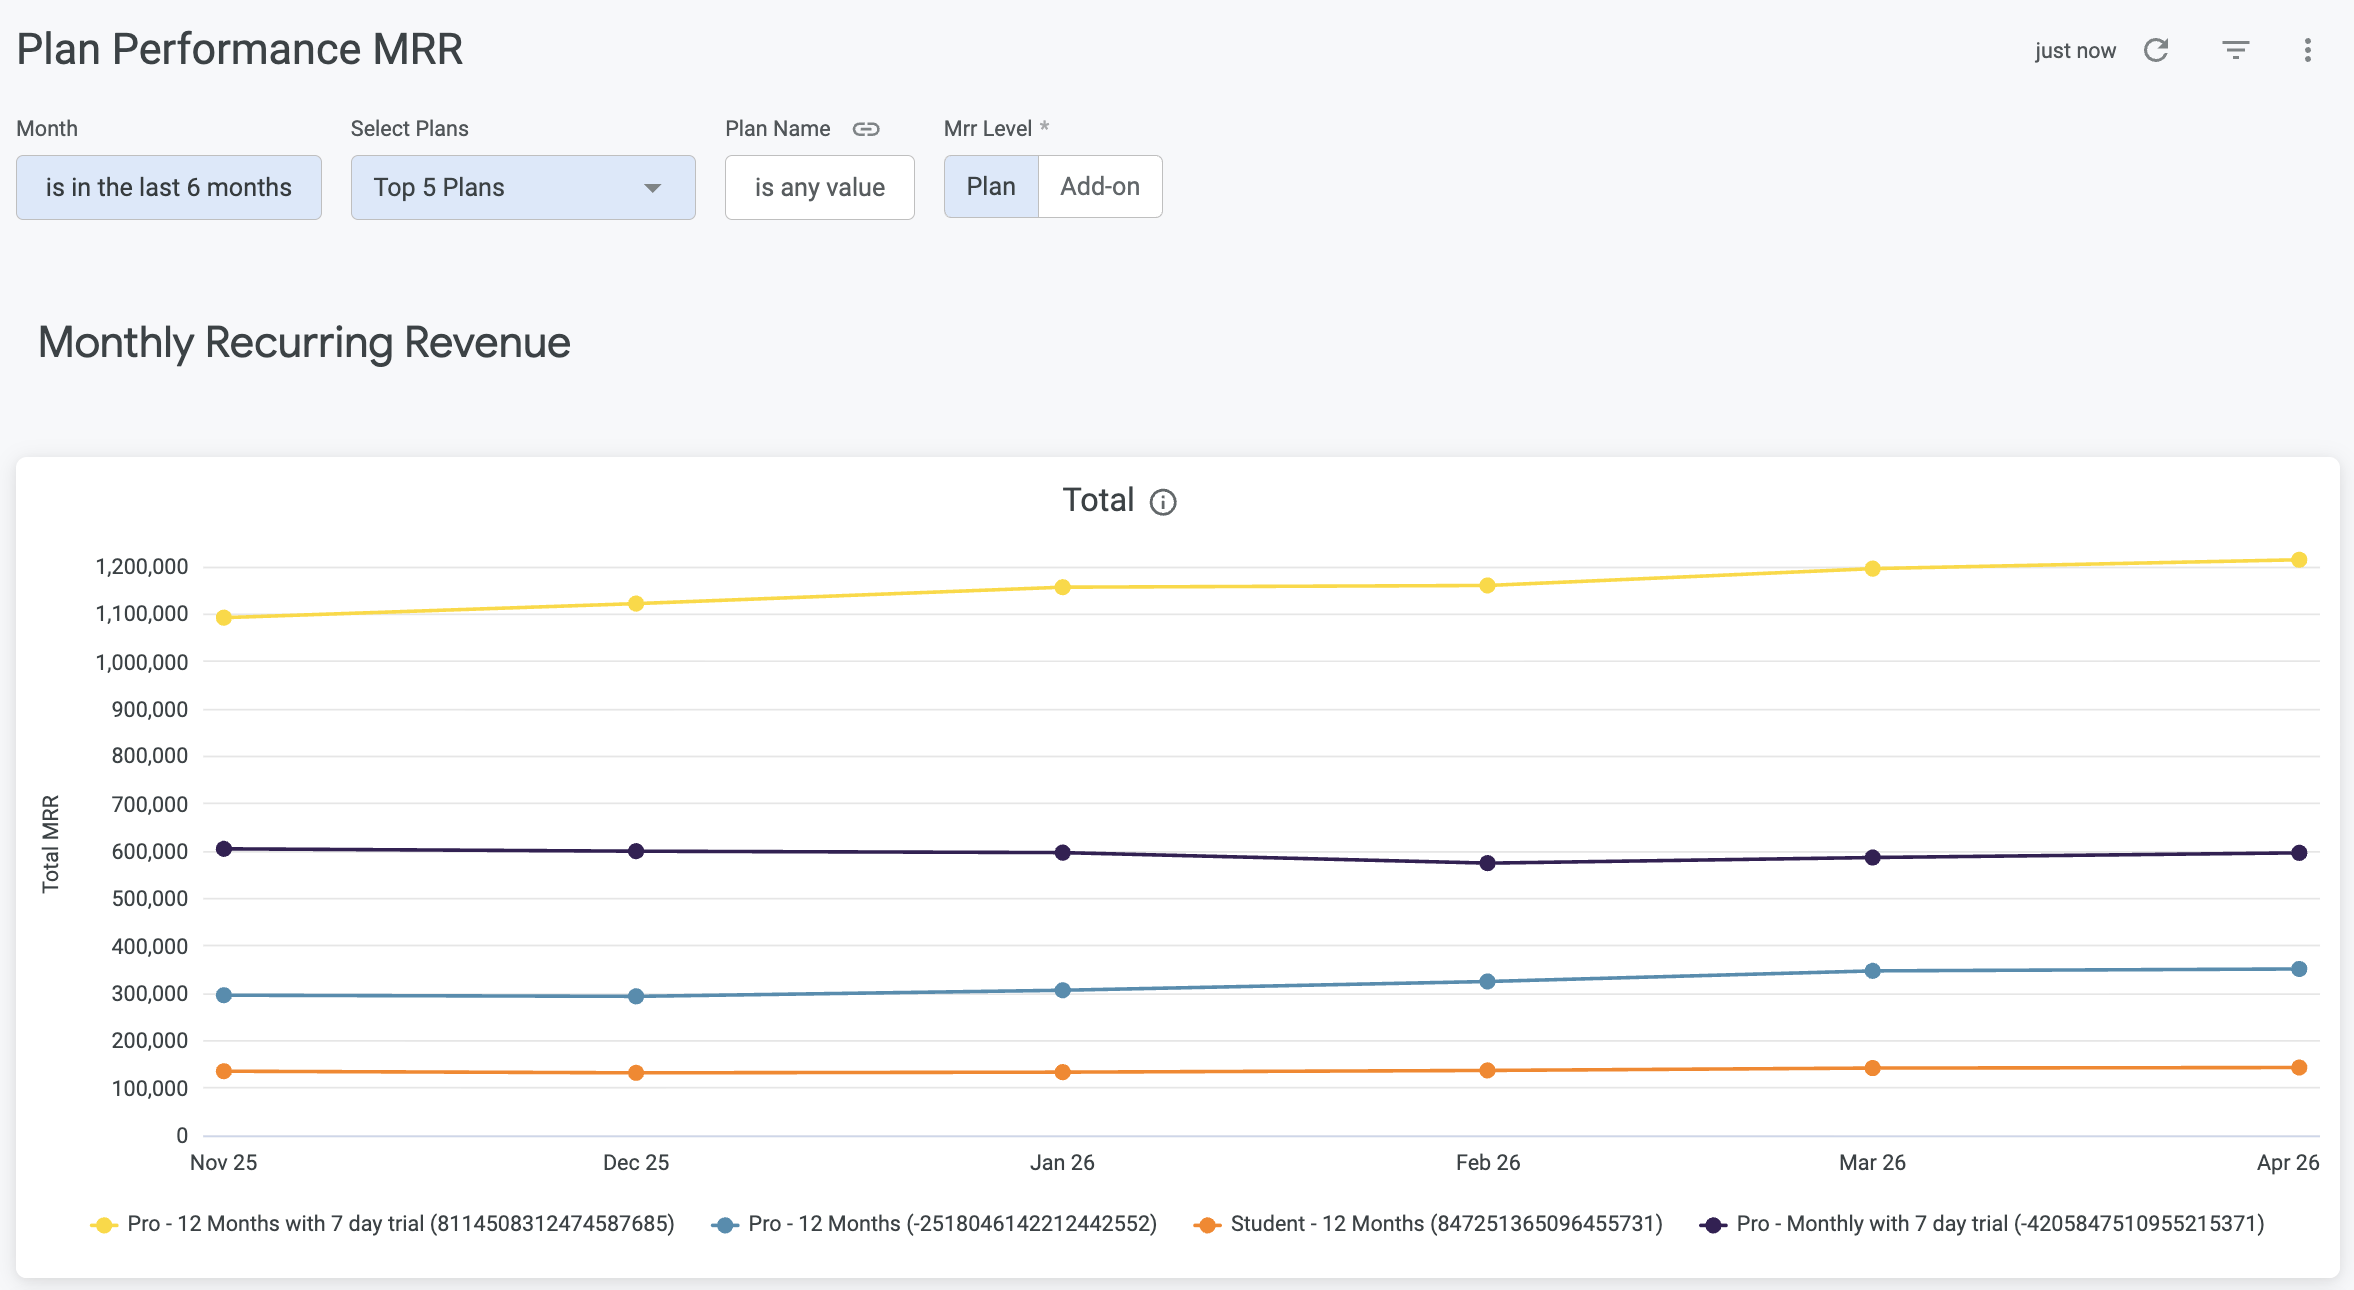Click blue legend marker for Pro 12 Months
The width and height of the screenshot is (2354, 1290).
[725, 1225]
